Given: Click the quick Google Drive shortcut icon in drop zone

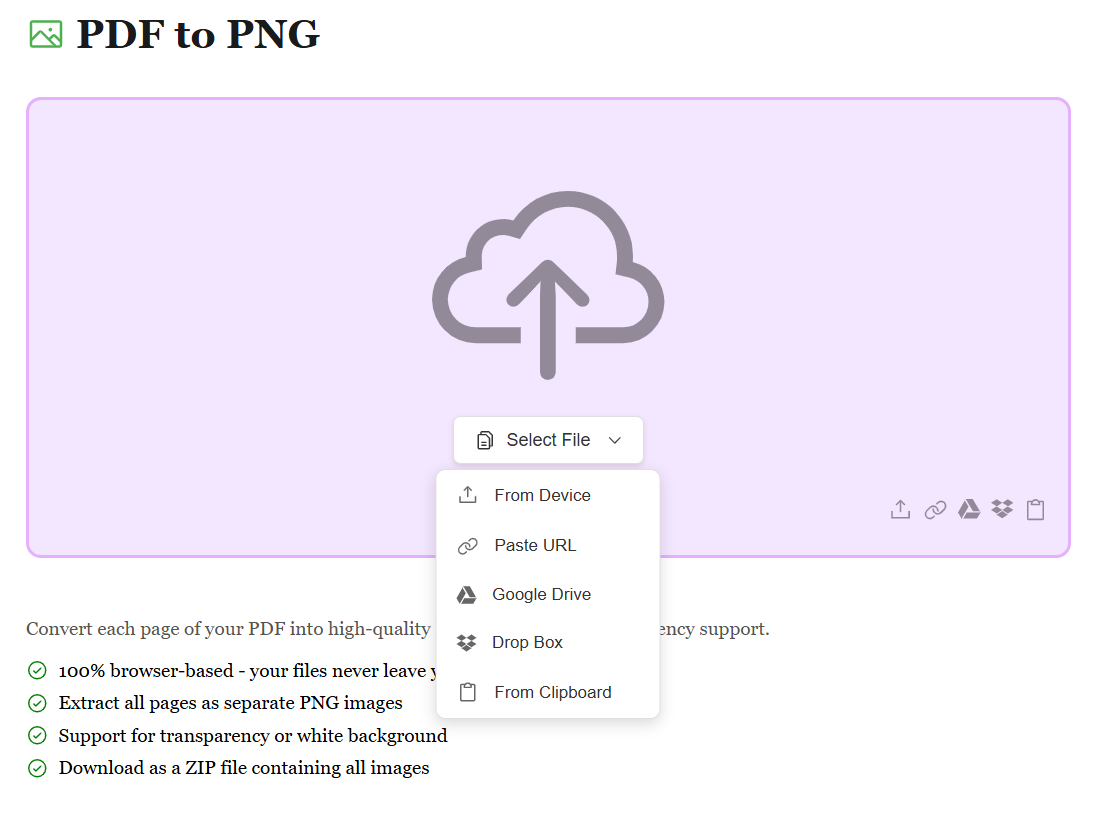Looking at the screenshot, I should (969, 510).
